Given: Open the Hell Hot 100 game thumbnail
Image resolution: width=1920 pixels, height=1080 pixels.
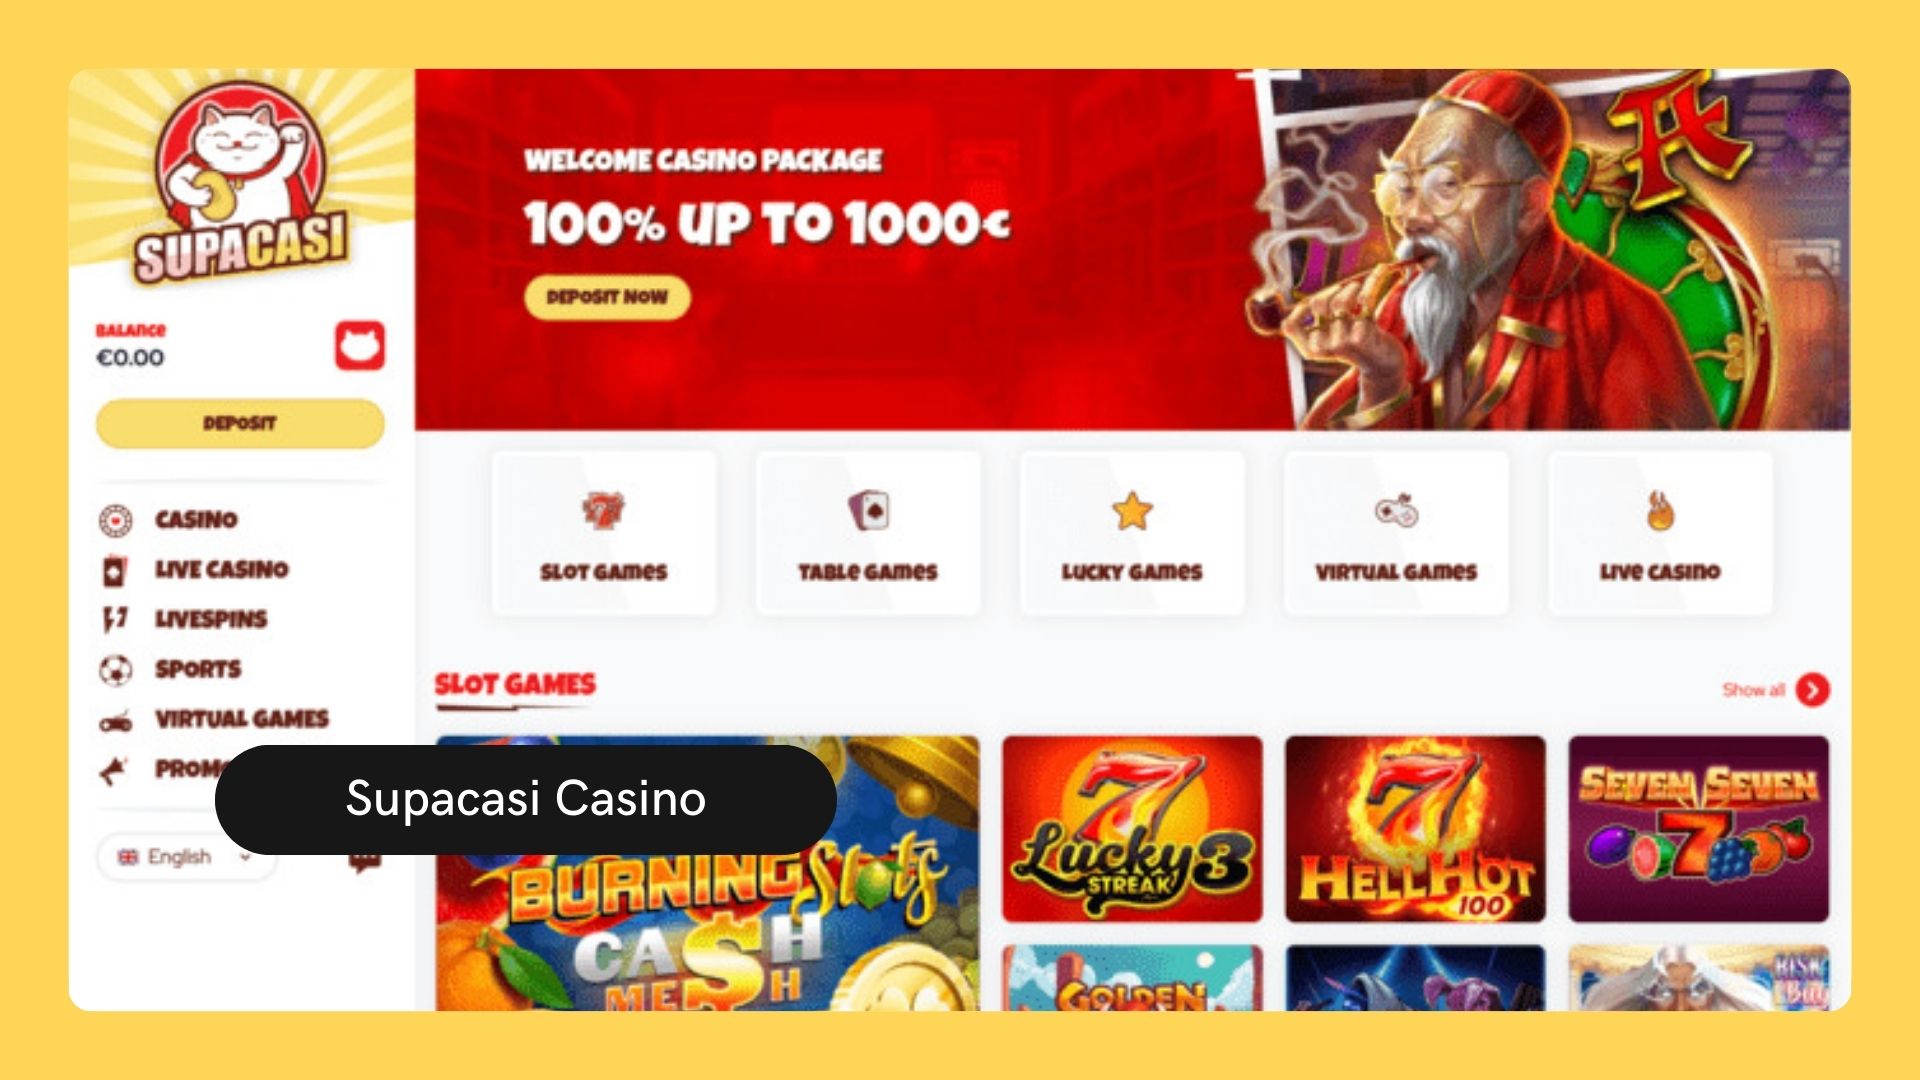Looking at the screenshot, I should (1415, 829).
